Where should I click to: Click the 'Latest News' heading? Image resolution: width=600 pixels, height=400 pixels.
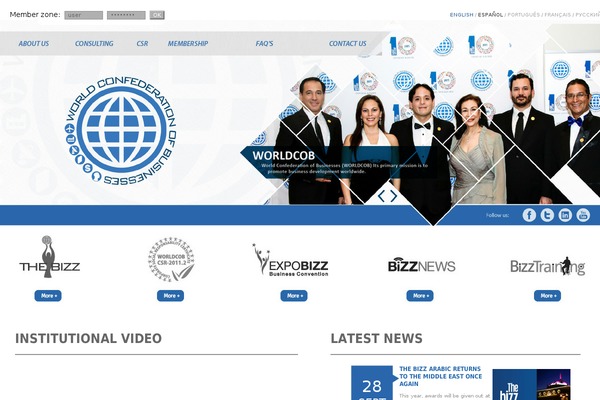(x=377, y=338)
